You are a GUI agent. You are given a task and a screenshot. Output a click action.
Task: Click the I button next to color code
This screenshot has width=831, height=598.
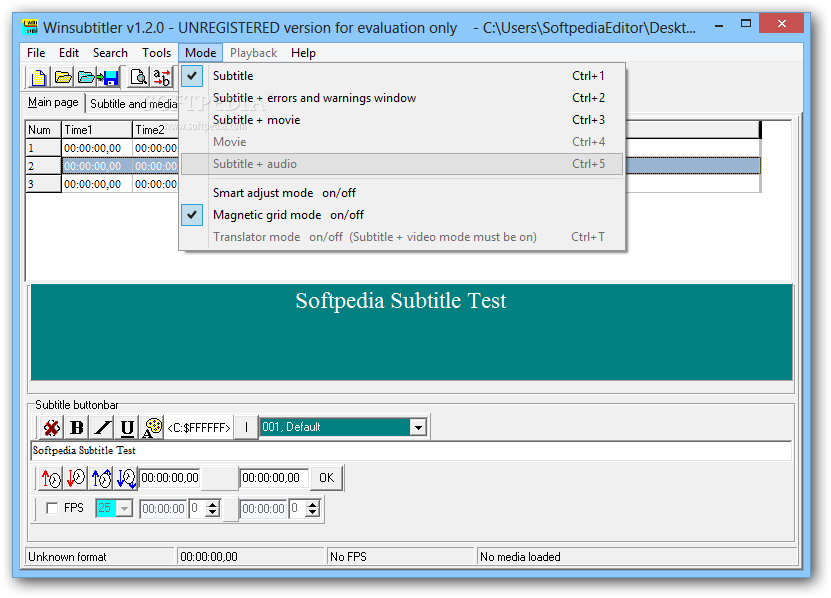pos(246,427)
